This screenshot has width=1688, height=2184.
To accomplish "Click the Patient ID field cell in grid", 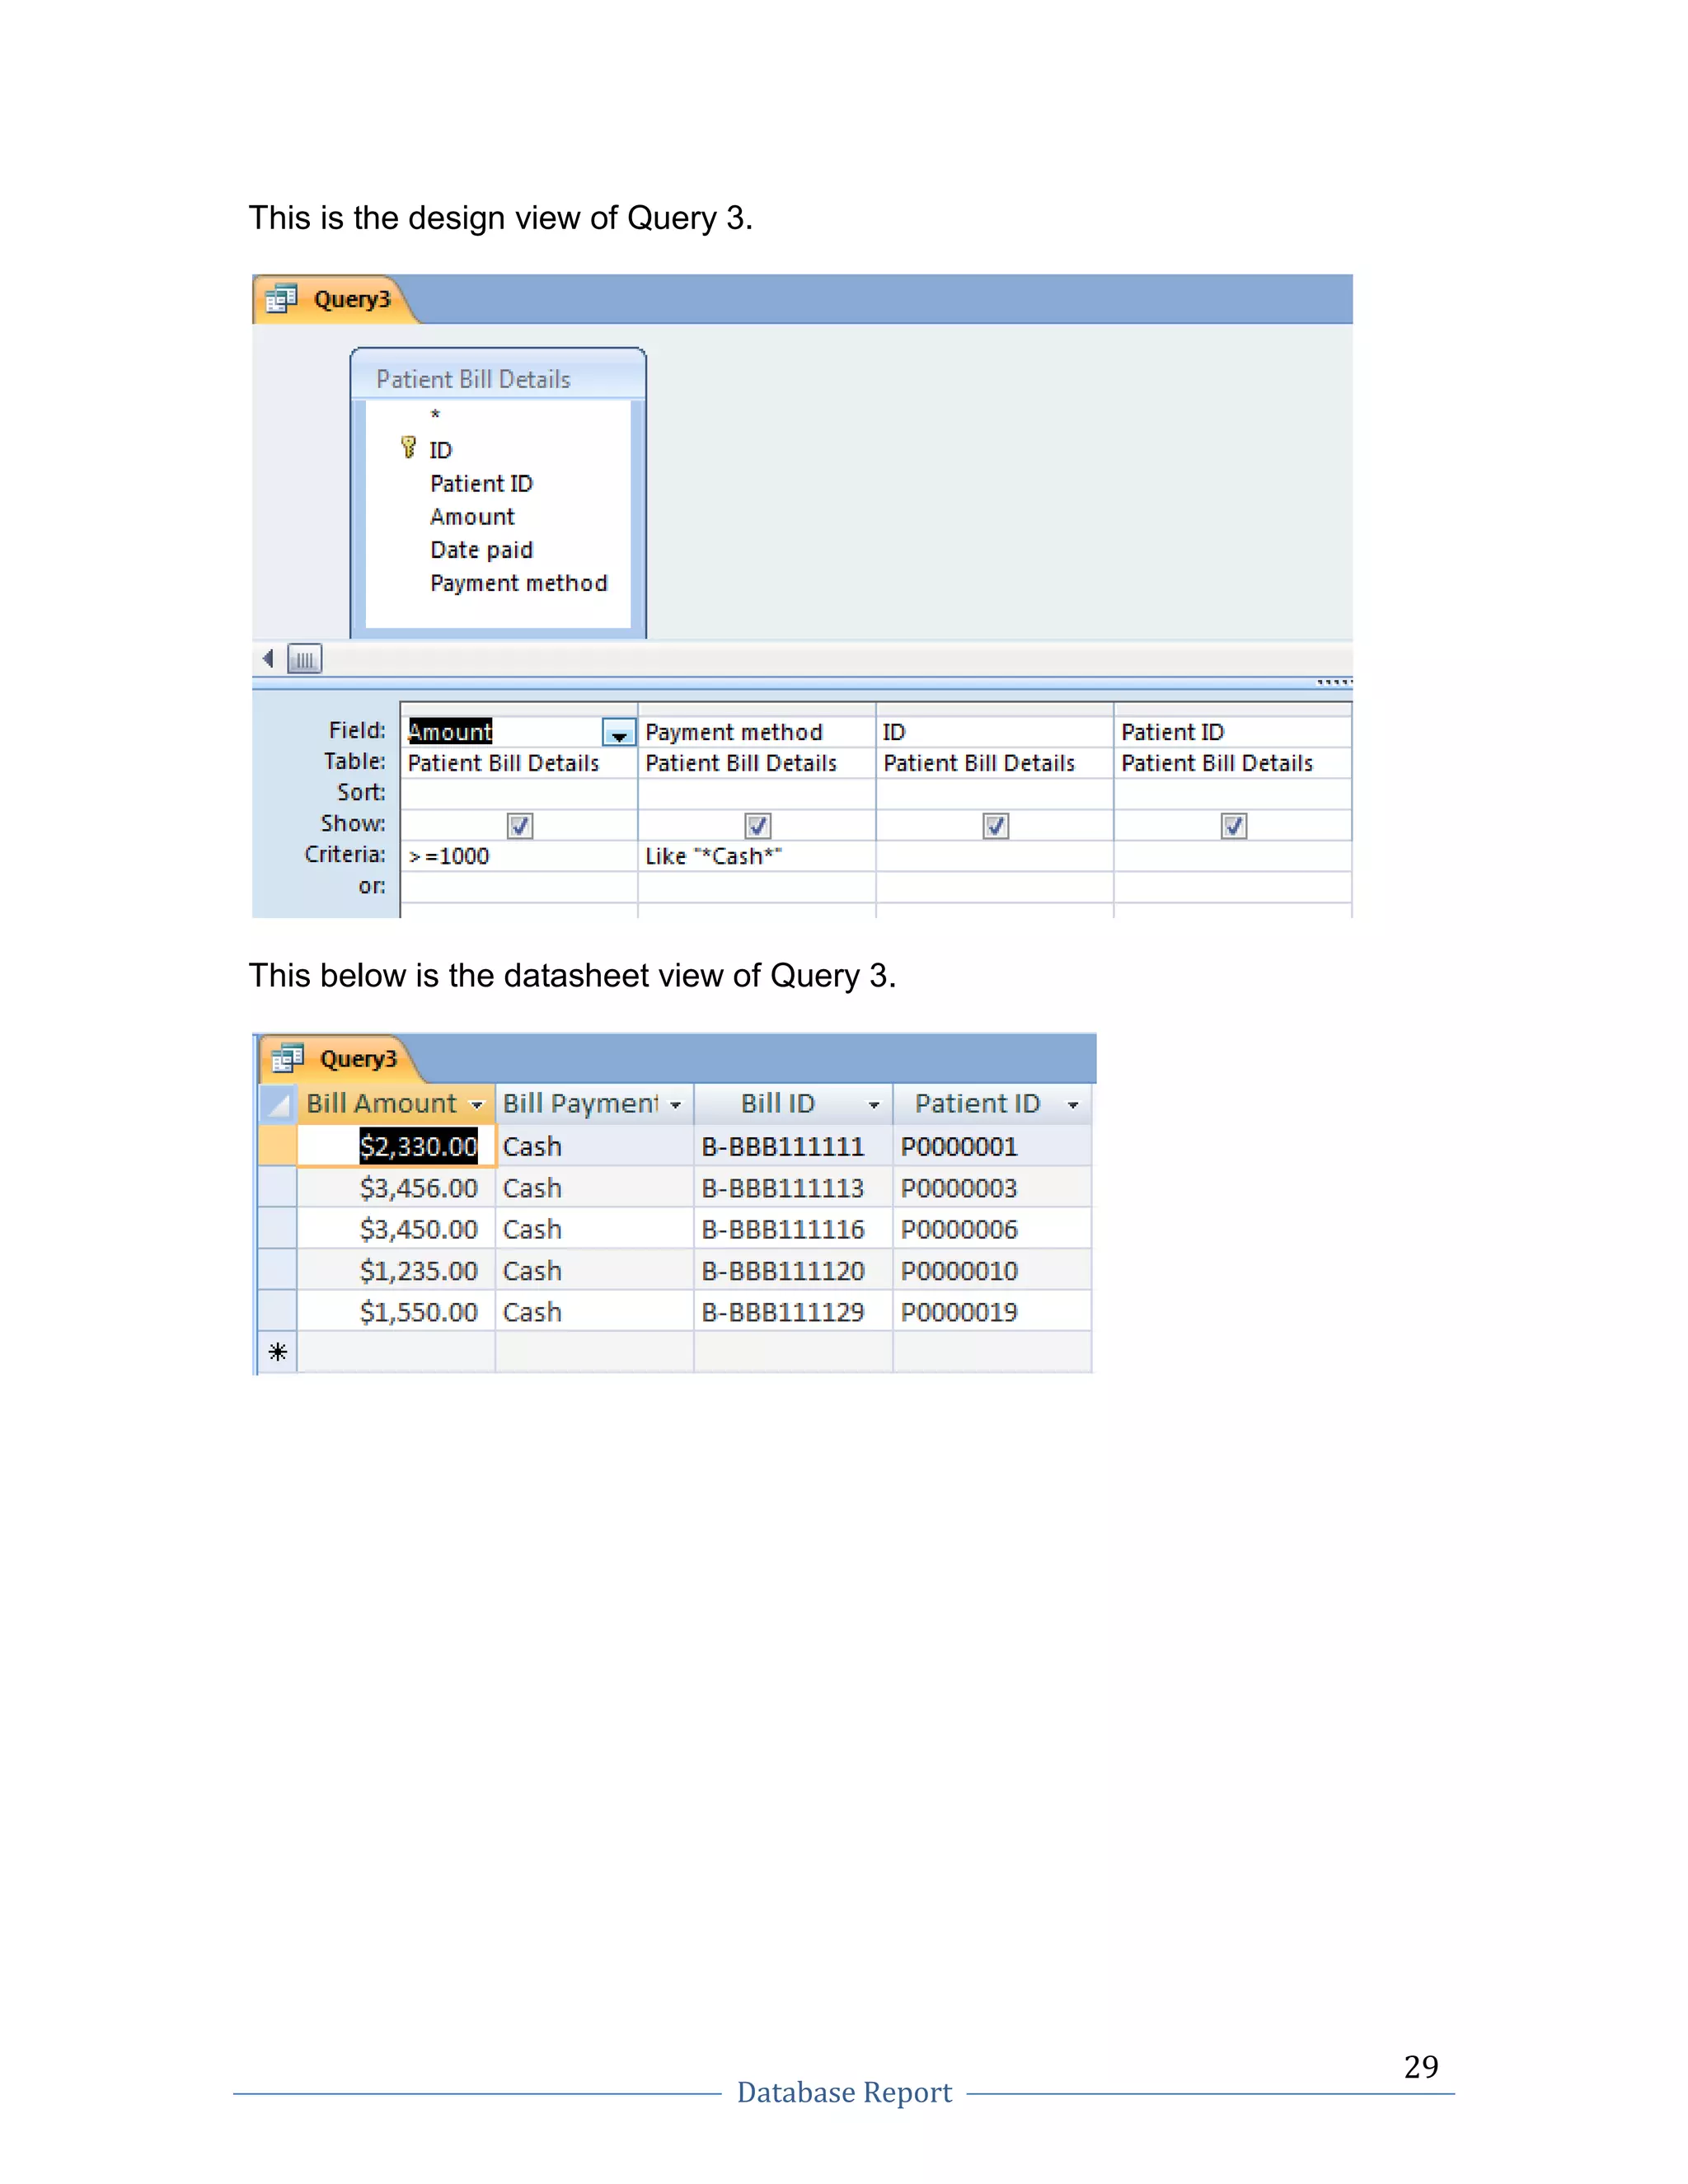I will coord(1233,732).
